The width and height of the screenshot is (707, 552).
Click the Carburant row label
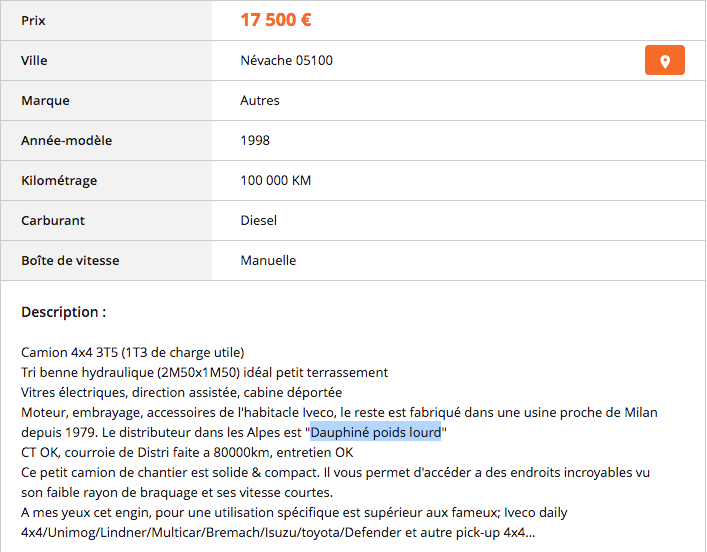coord(53,220)
